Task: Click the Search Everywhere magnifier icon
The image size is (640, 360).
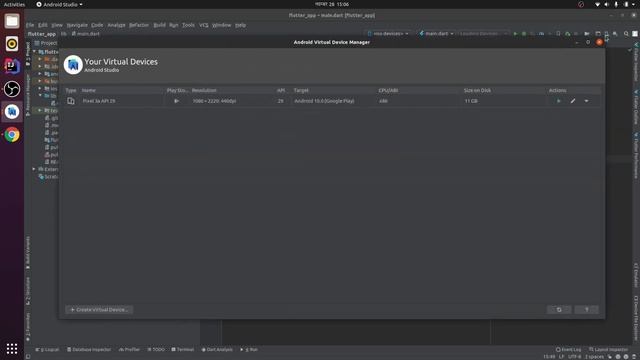Action: point(626,33)
